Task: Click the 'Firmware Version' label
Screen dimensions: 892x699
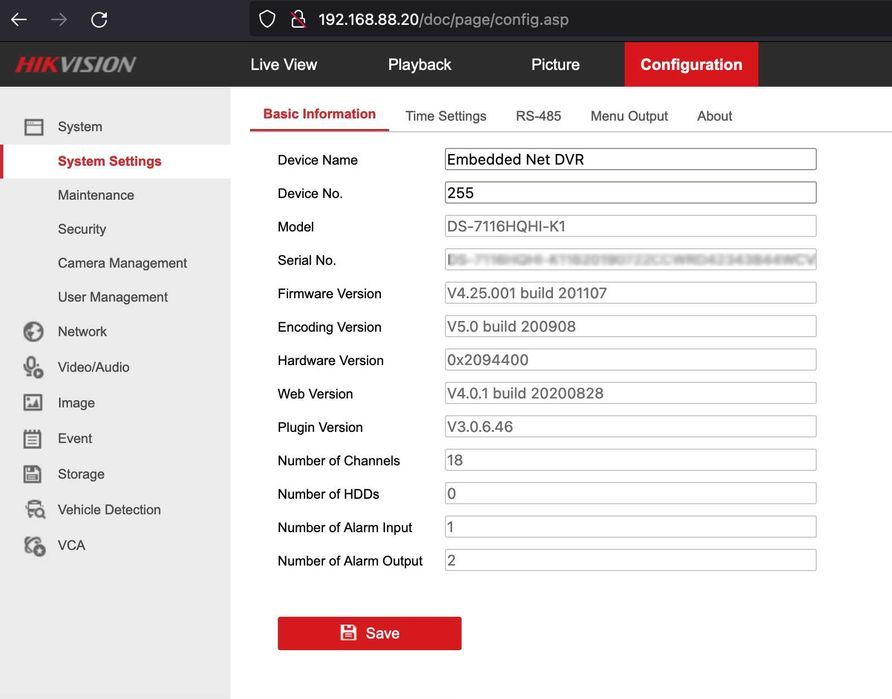Action: pos(329,294)
